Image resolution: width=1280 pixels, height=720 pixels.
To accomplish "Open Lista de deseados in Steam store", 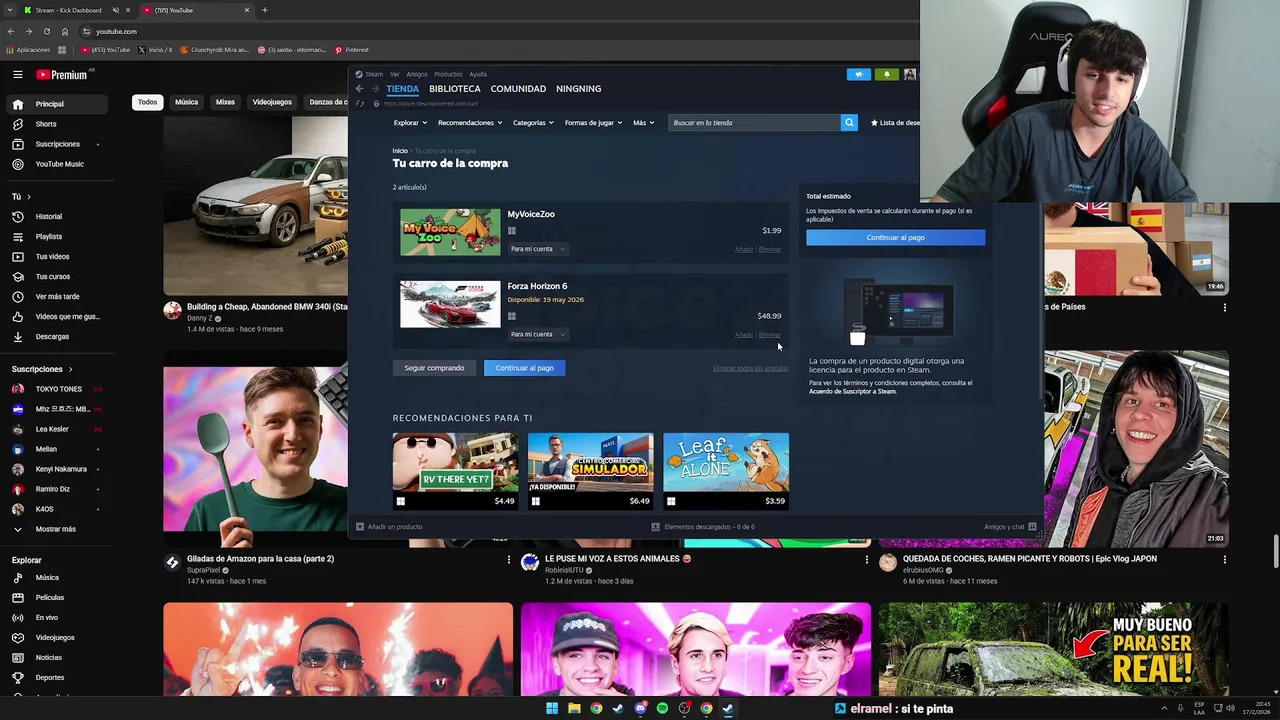I will tap(895, 123).
